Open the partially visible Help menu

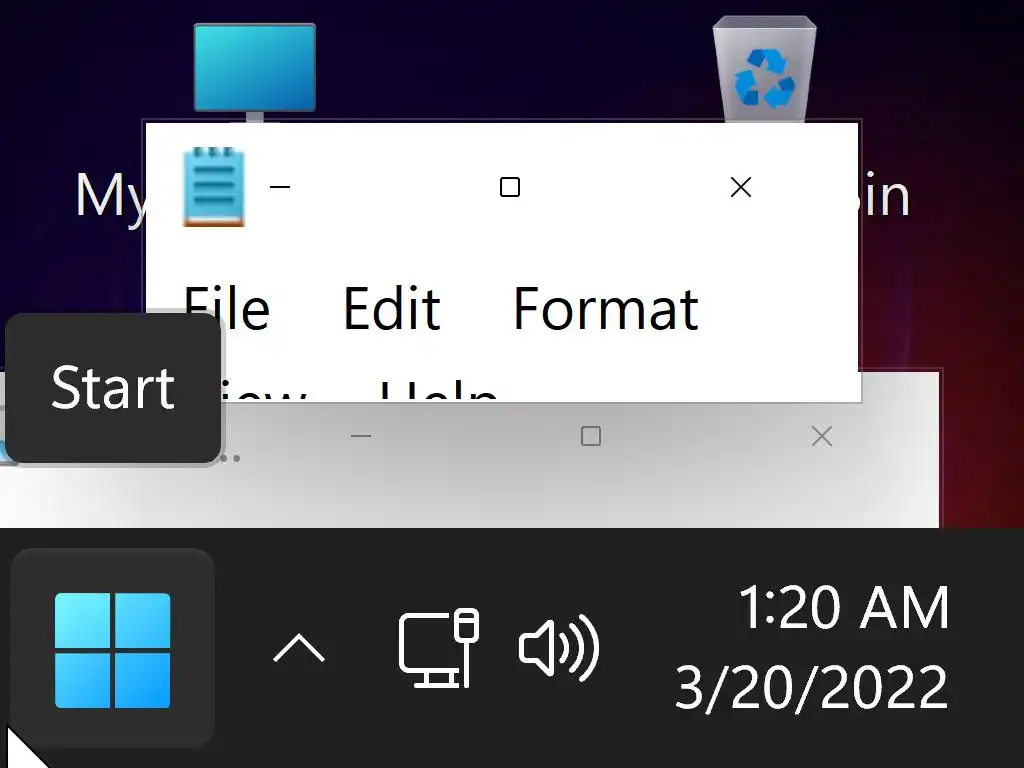pos(438,391)
